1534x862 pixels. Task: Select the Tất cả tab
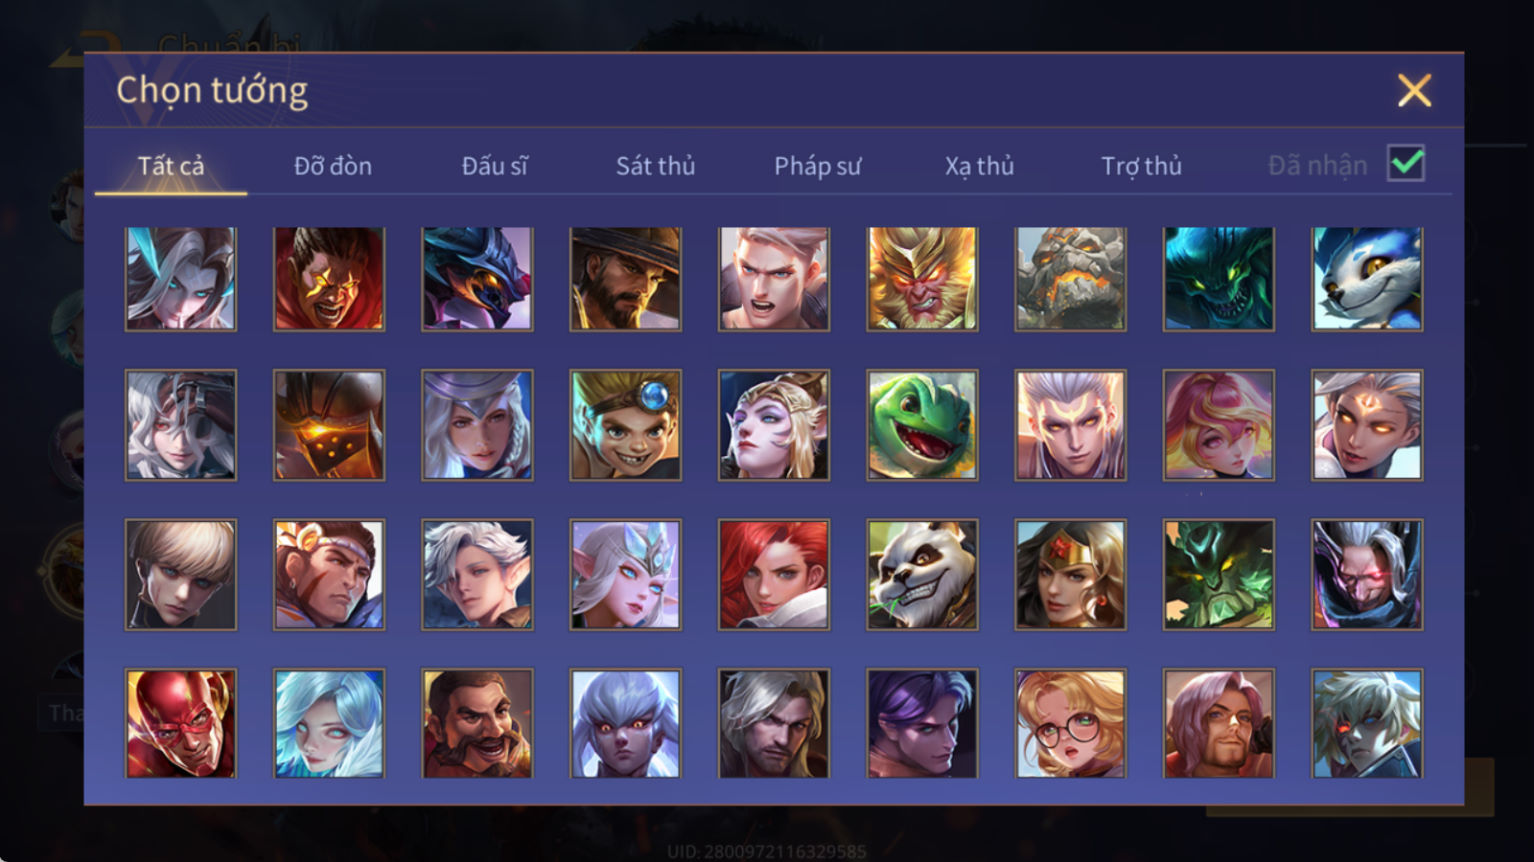point(171,166)
